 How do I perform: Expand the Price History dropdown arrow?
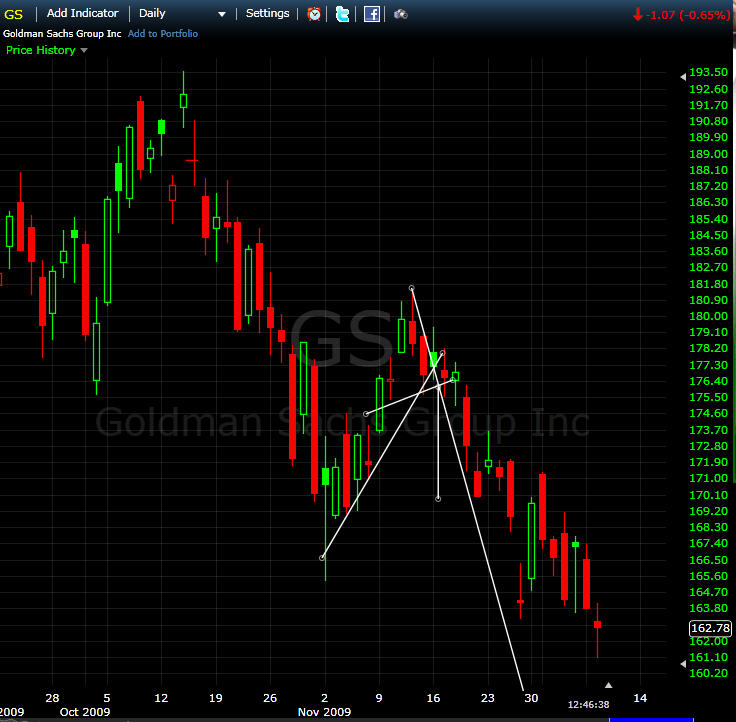(84, 50)
